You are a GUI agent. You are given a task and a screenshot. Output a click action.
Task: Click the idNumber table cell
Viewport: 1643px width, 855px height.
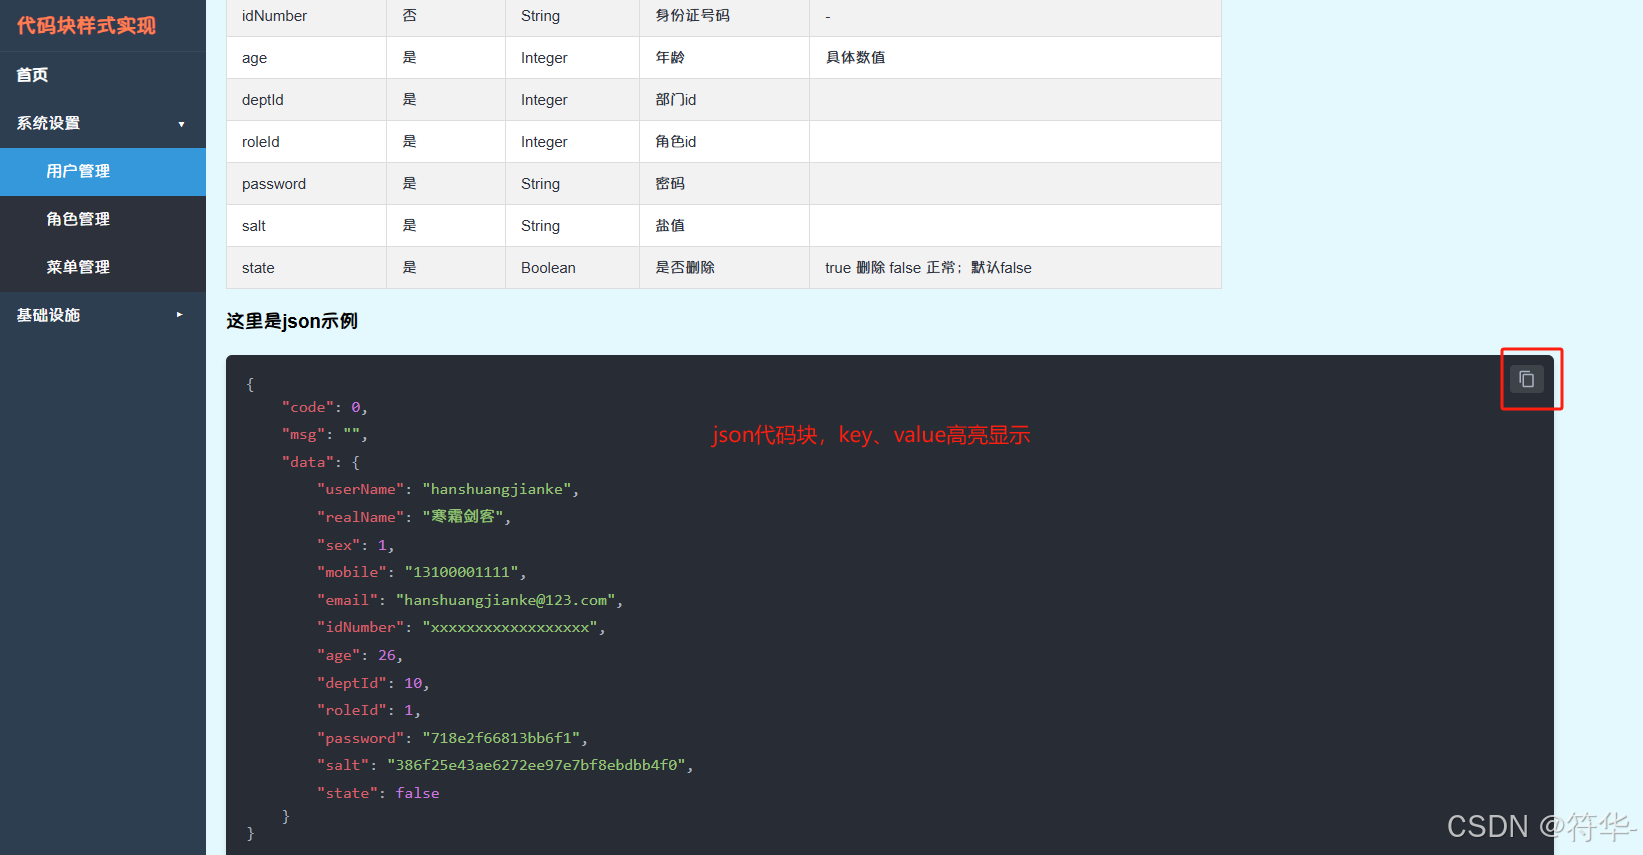pos(306,16)
